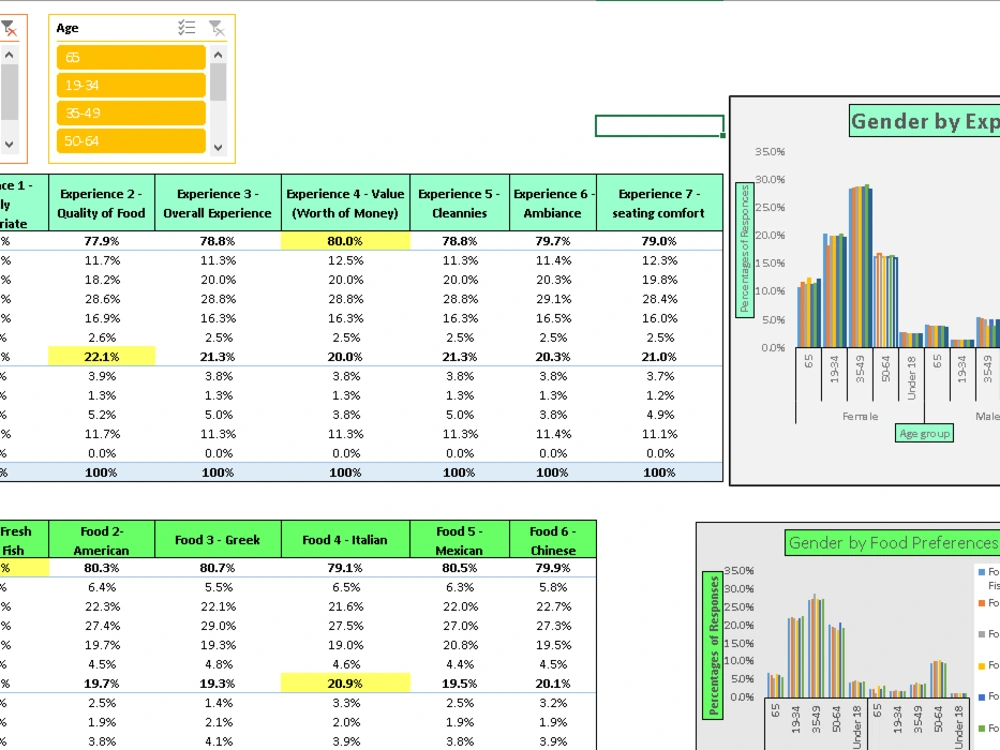Click Age slicer scroll up arrow
Viewport: 1000px width, 750px height.
(x=218, y=54)
